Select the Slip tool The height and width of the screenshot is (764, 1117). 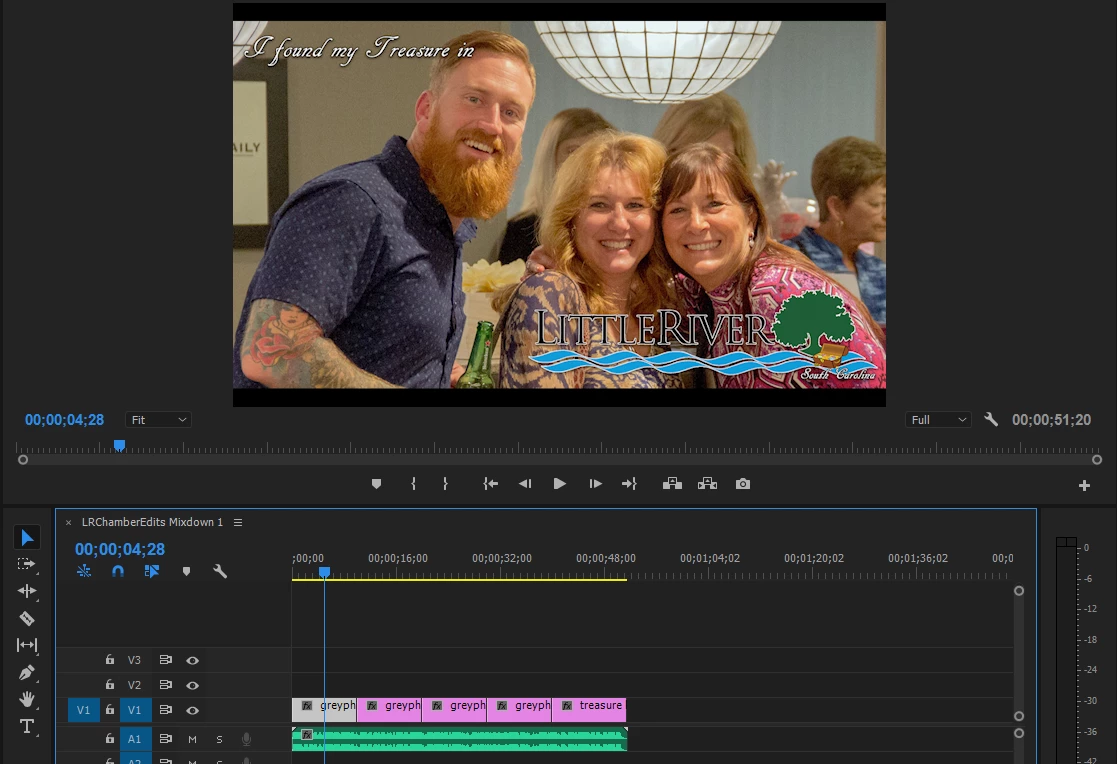(26, 645)
